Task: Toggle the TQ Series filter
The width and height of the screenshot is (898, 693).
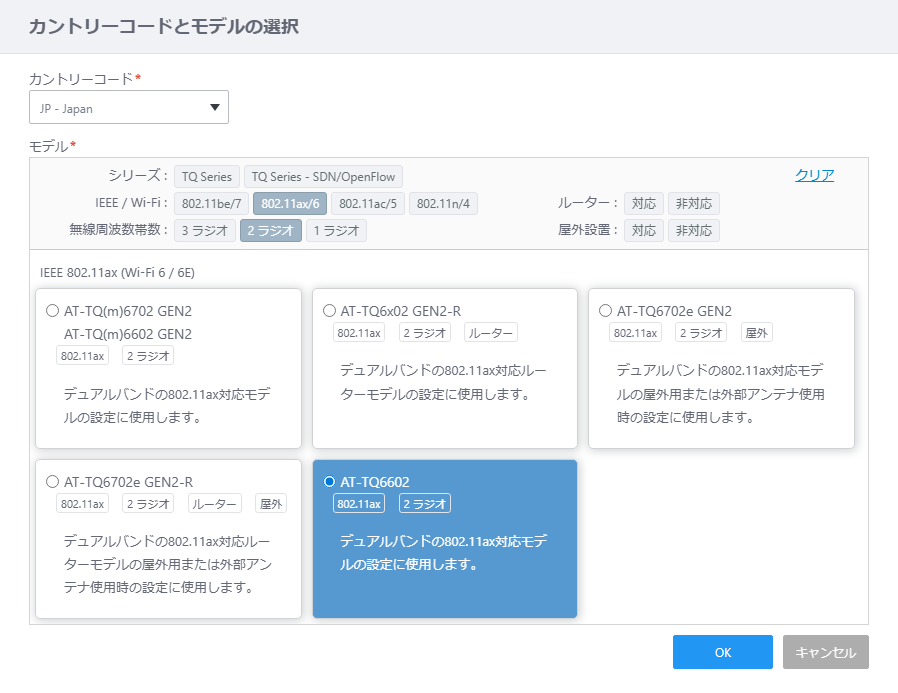Action: point(207,176)
